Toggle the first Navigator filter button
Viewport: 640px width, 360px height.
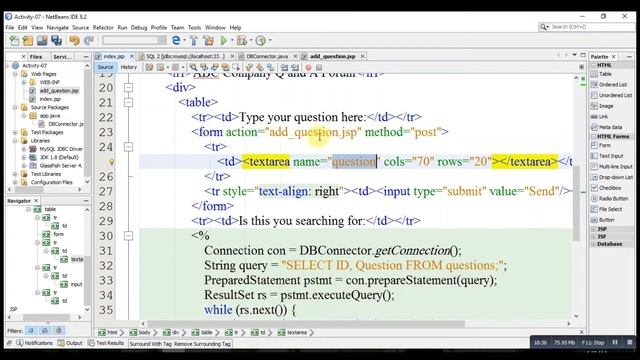(31, 331)
